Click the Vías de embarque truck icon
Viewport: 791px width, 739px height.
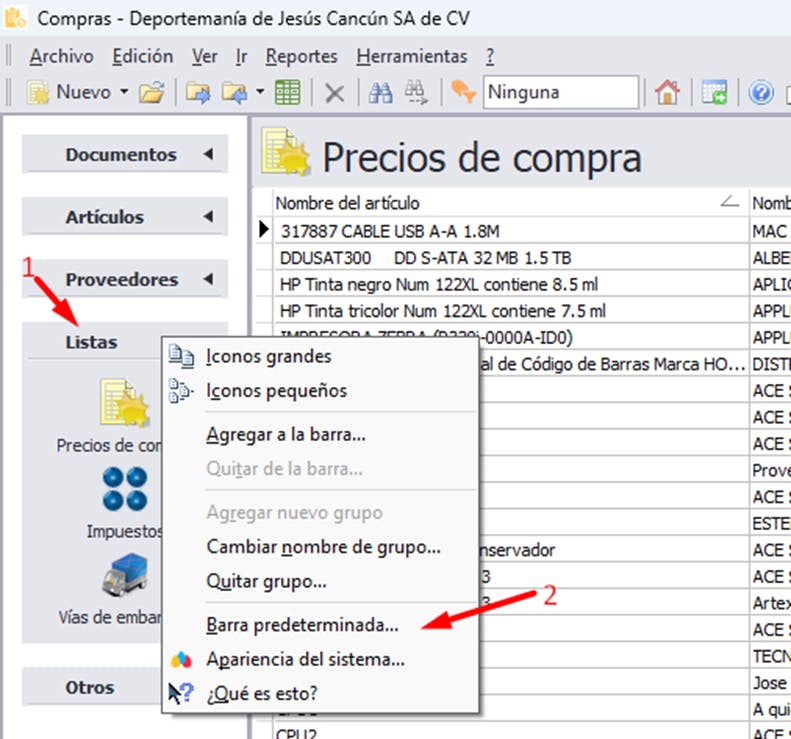point(125,575)
